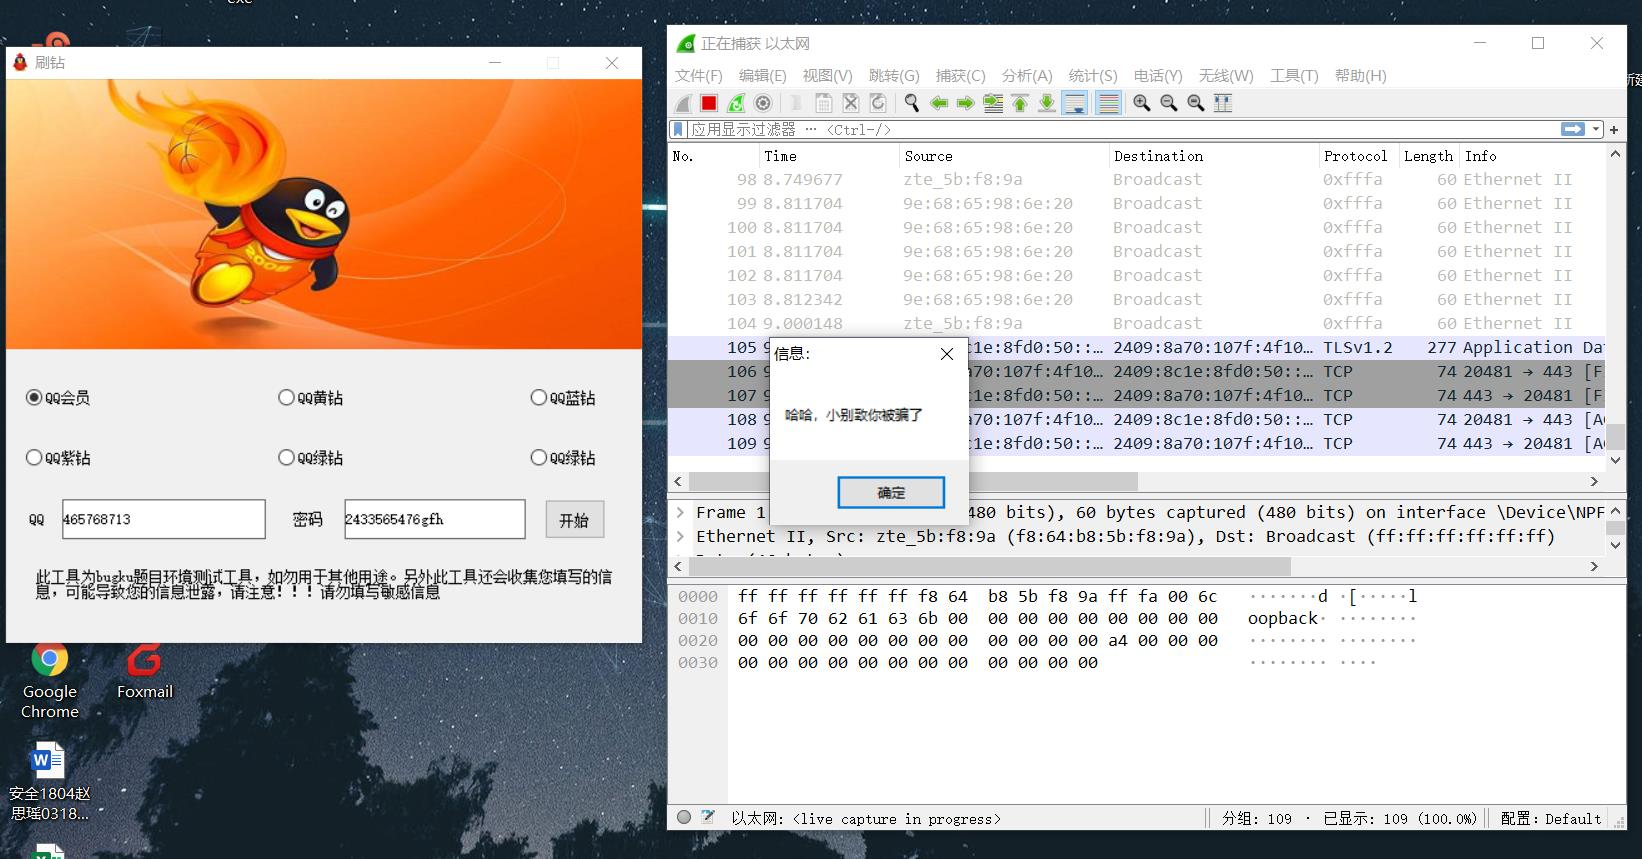The width and height of the screenshot is (1642, 859).
Task: Open display filter history dropdown
Action: pos(1596,129)
